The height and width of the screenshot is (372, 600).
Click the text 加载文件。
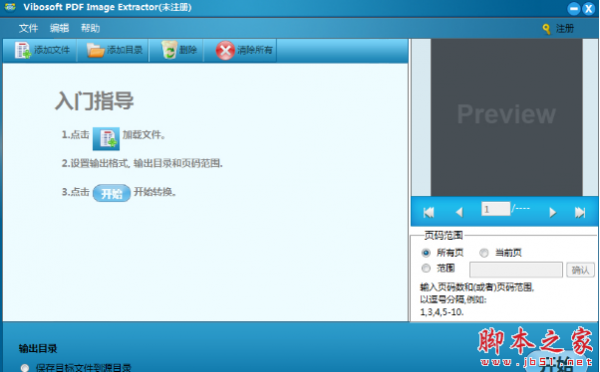(x=143, y=135)
